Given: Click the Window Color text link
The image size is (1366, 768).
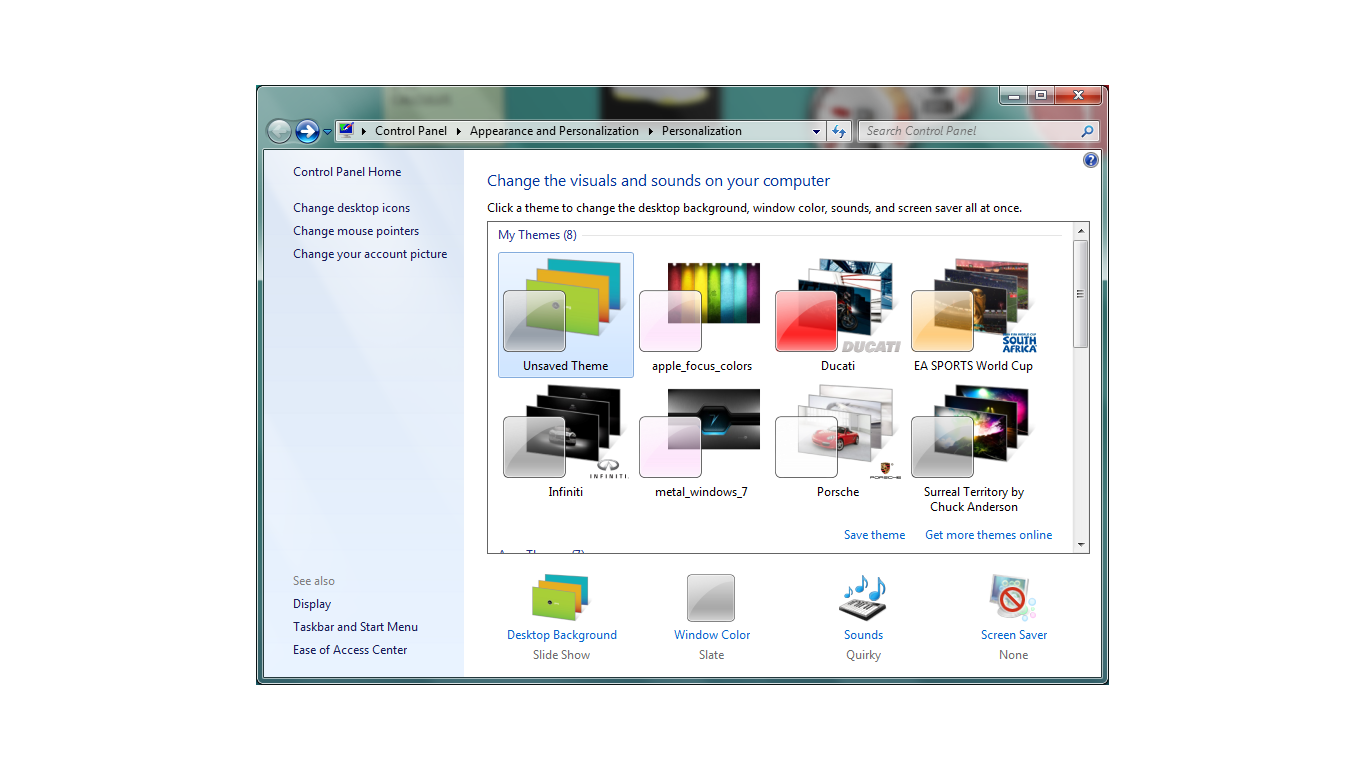Looking at the screenshot, I should 712,635.
